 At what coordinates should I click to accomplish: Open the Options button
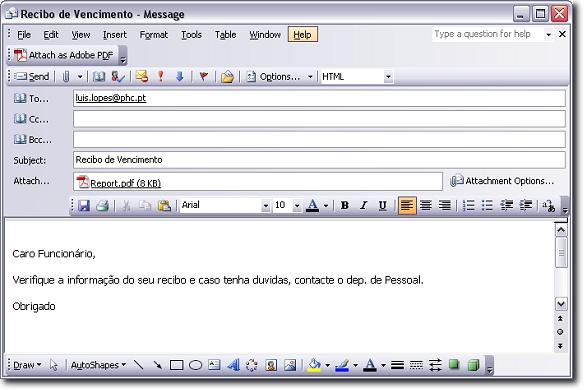(273, 77)
